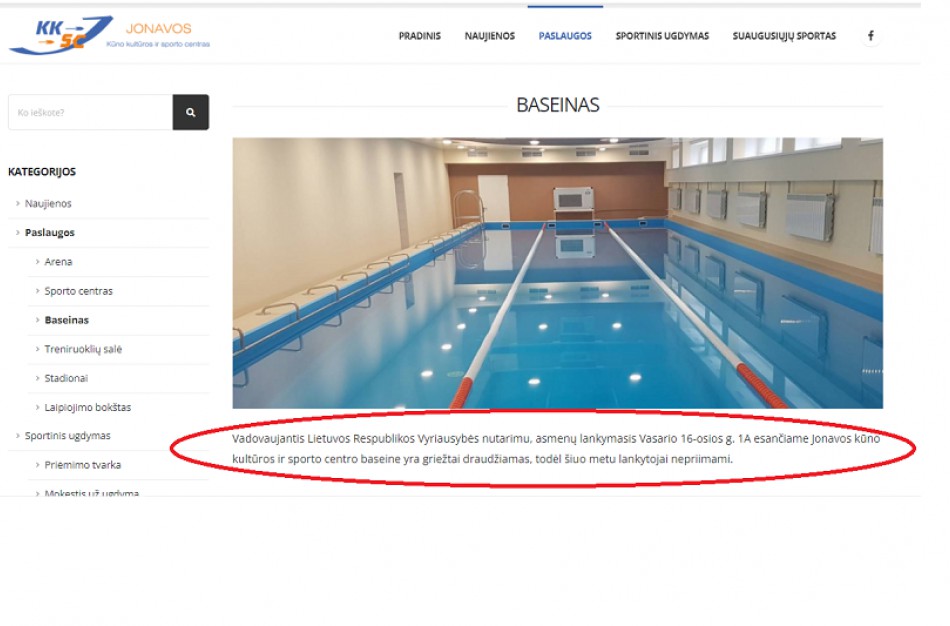Expand Sportinis ugdymas sidebar category
950x626 pixels.
tap(67, 436)
